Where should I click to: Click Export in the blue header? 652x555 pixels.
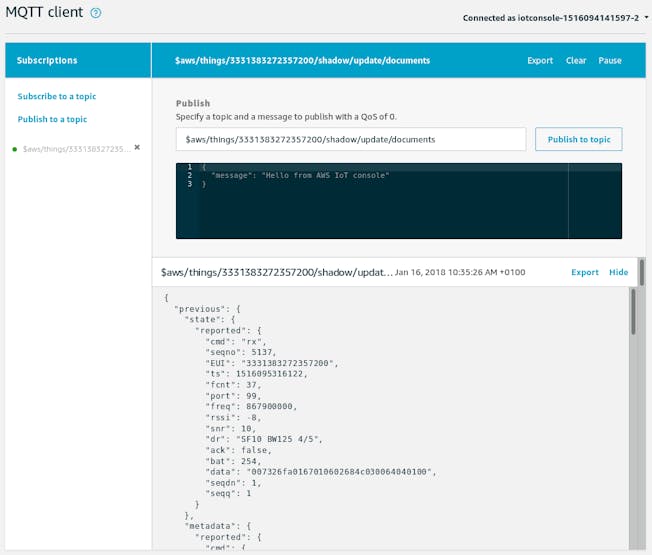point(540,61)
